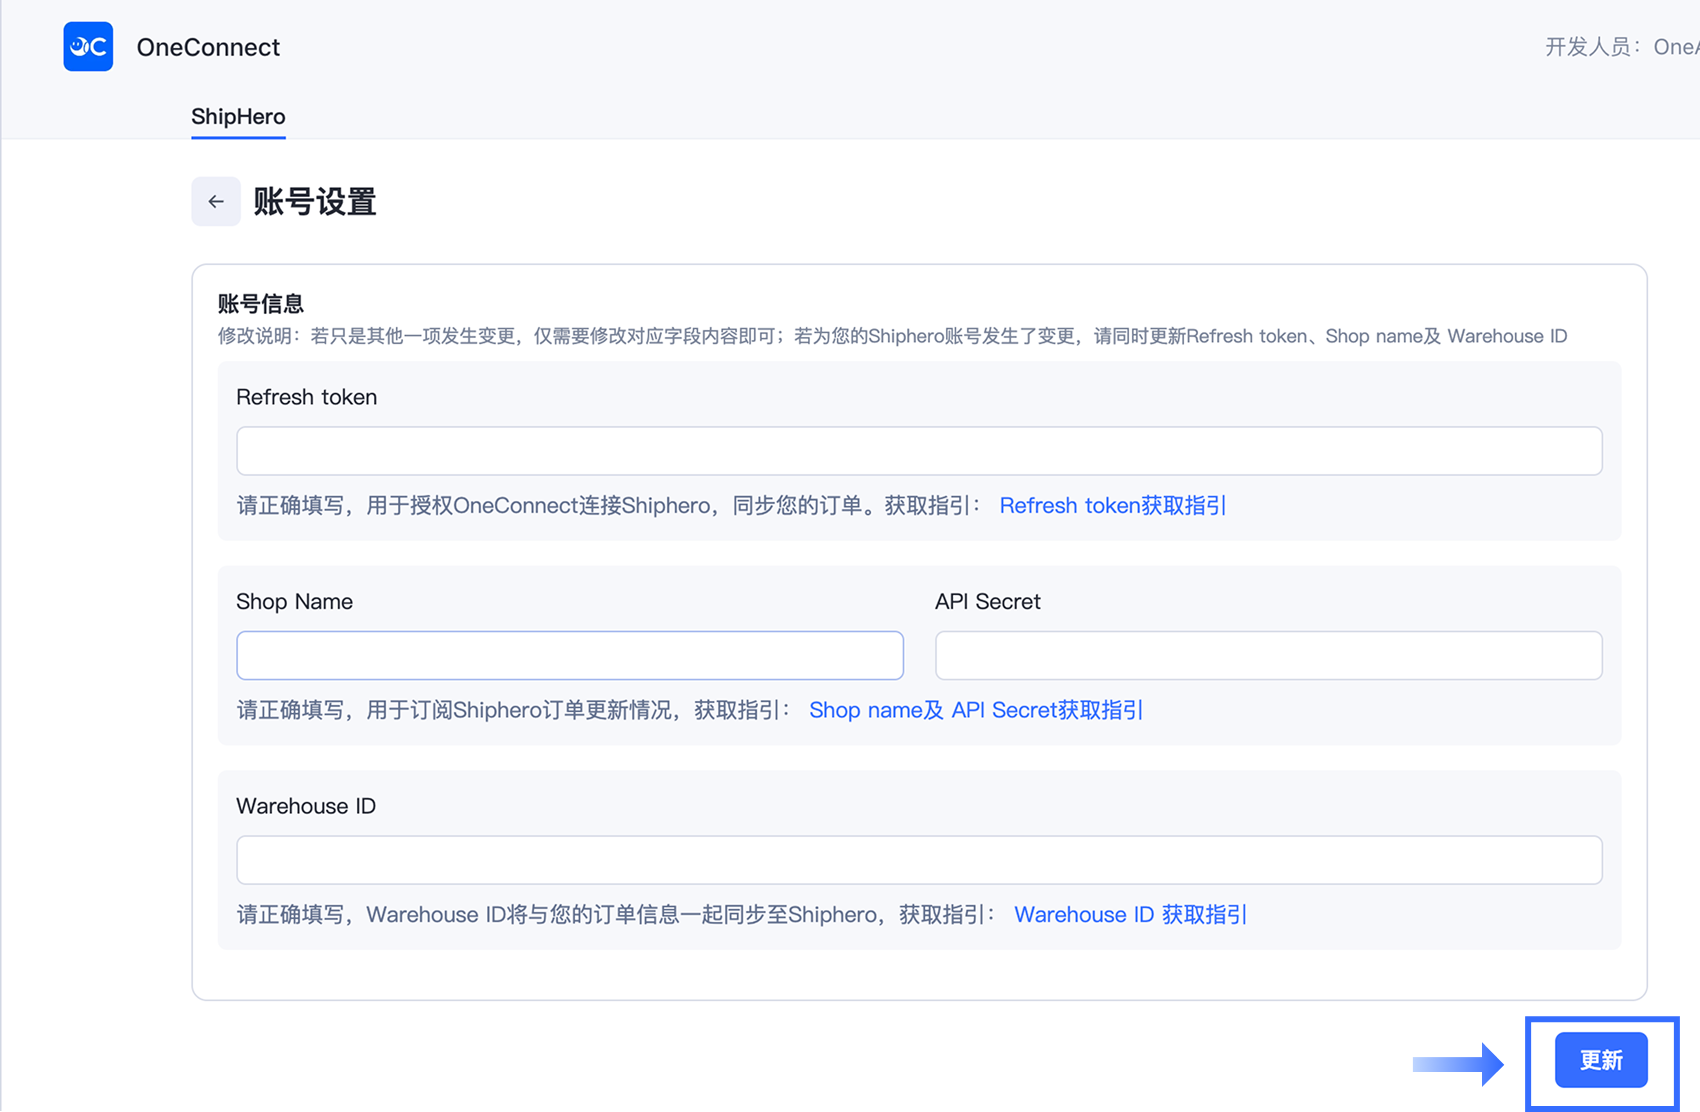The width and height of the screenshot is (1700, 1112).
Task: Open the Refresh token获取指引 link
Action: click(x=1113, y=506)
